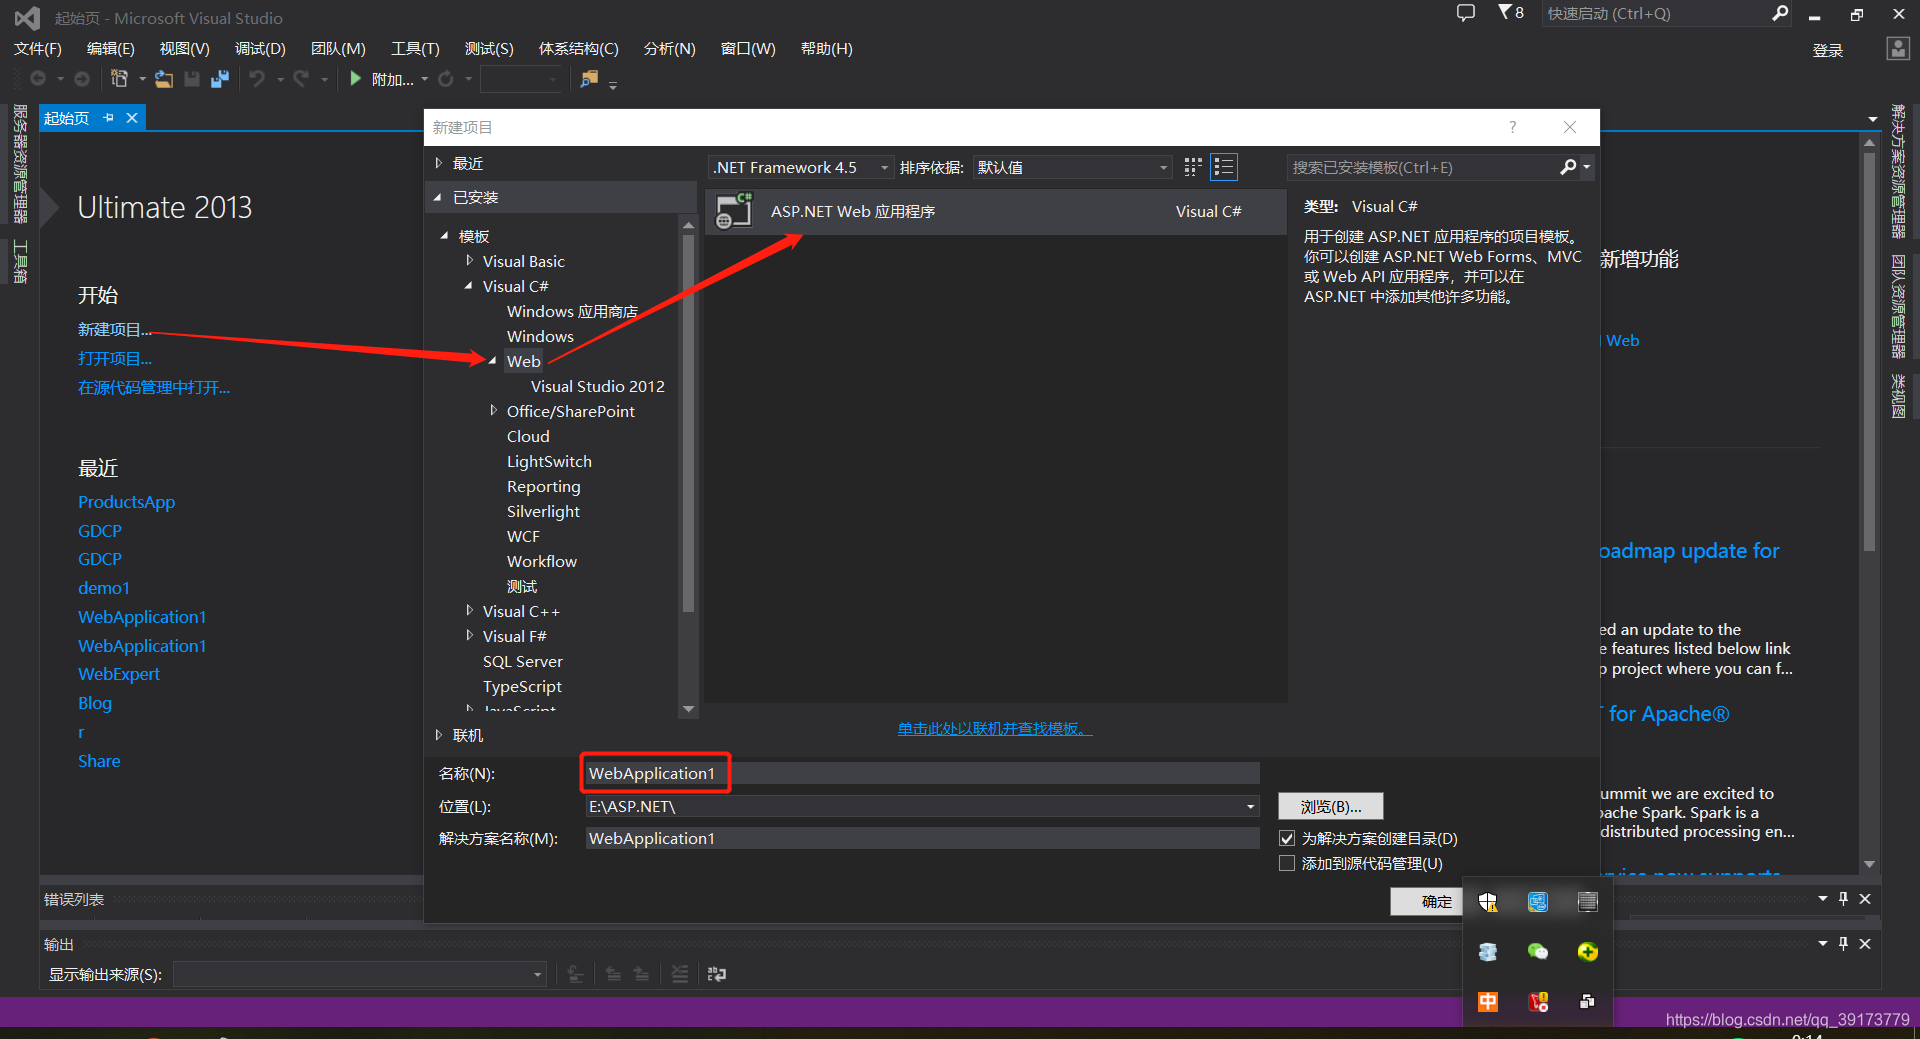The height and width of the screenshot is (1039, 1920).
Task: Click the 名称 WebApplication1 input field
Action: pos(922,773)
